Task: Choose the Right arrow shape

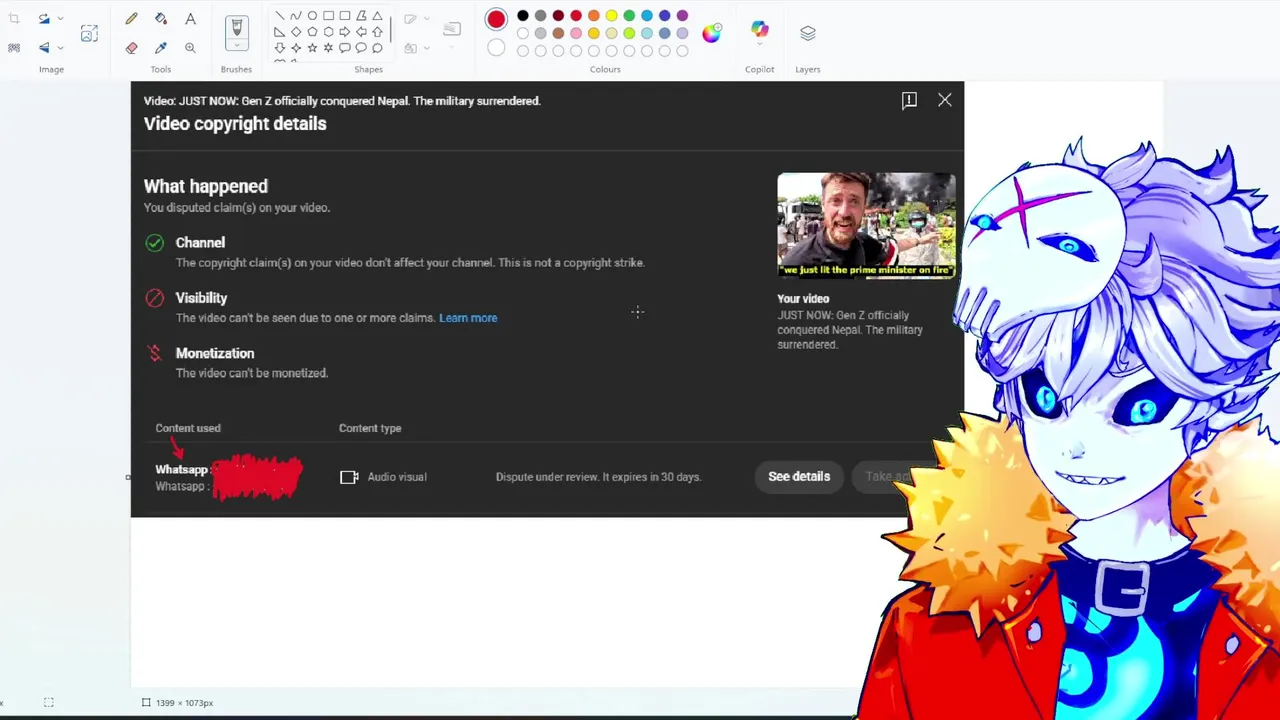Action: point(345,32)
